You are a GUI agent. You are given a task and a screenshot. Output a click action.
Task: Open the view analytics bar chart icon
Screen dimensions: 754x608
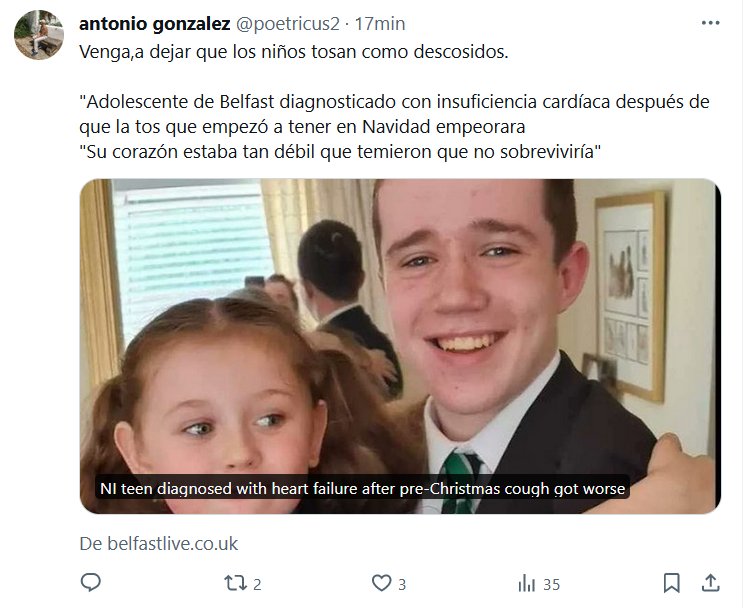click(x=527, y=583)
